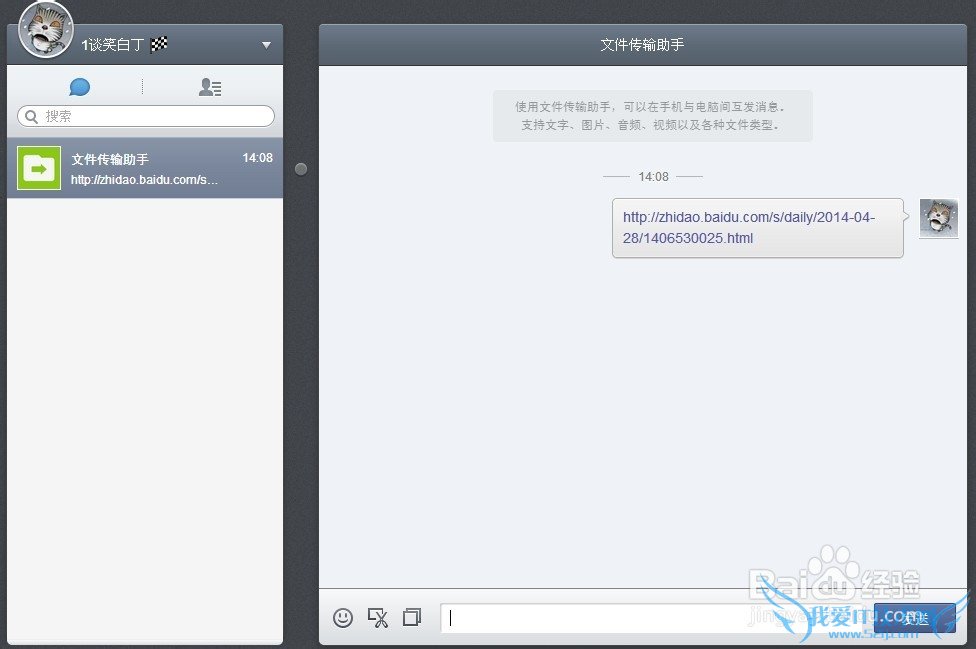This screenshot has width=976, height=649.
Task: Toggle the sidebar with the round divider handle
Action: point(301,169)
